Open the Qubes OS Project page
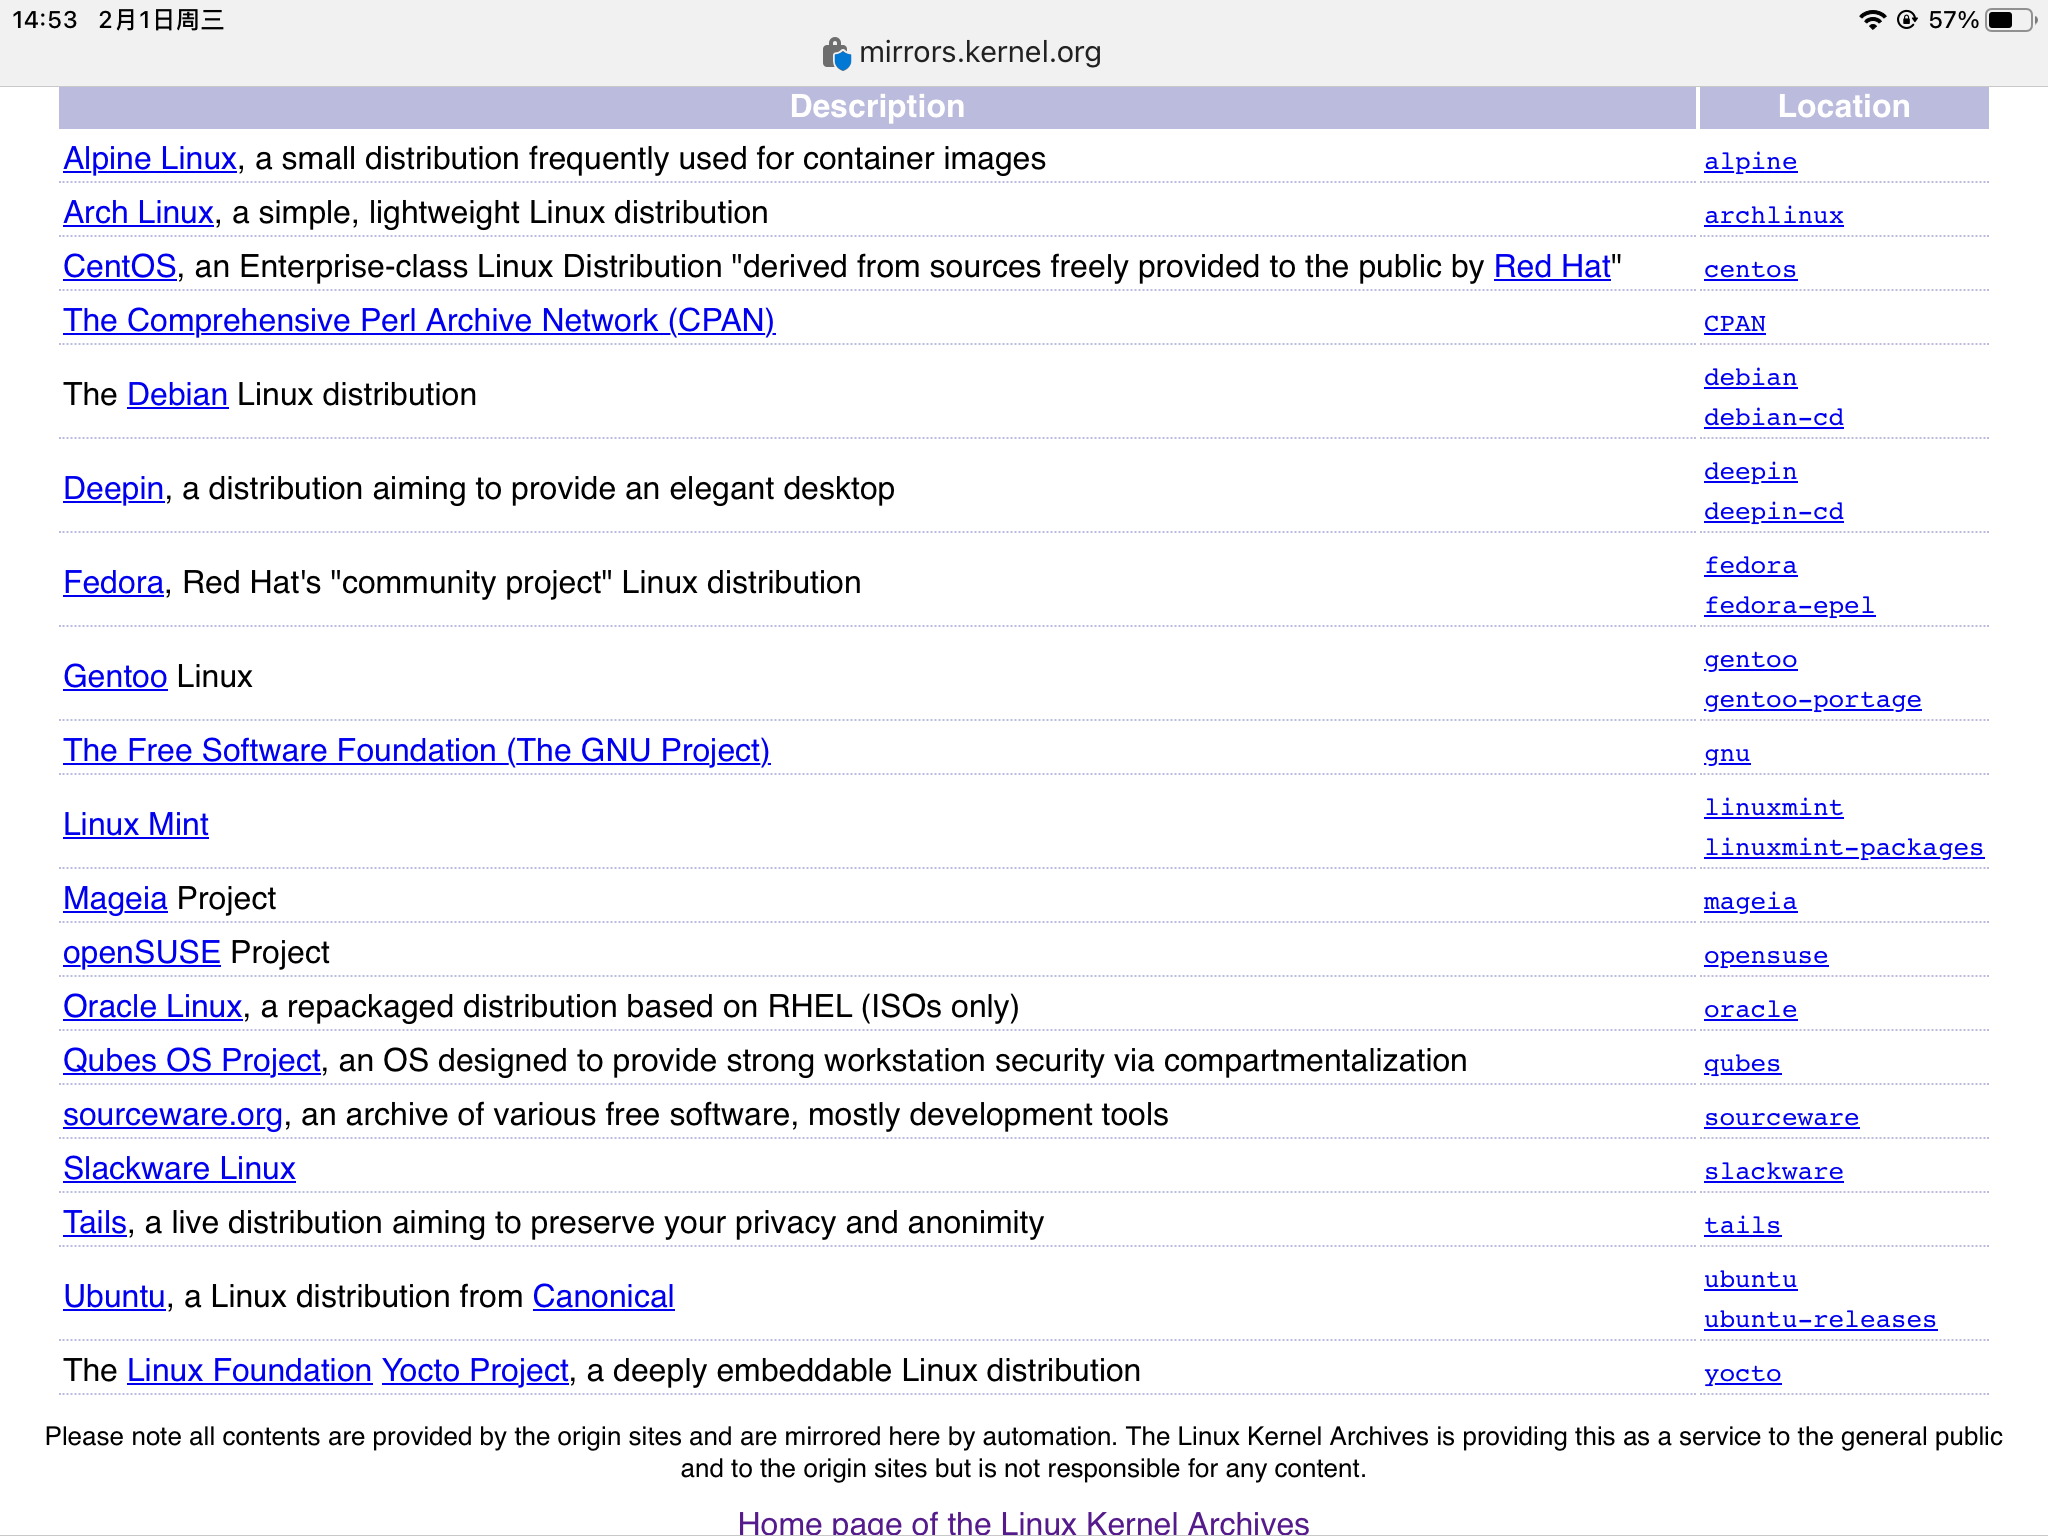 tap(190, 1060)
